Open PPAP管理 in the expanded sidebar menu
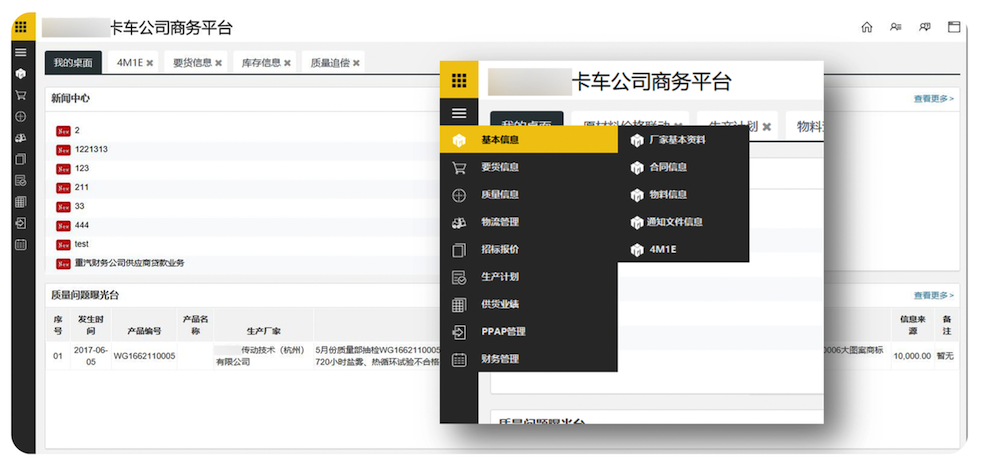 tap(502, 332)
